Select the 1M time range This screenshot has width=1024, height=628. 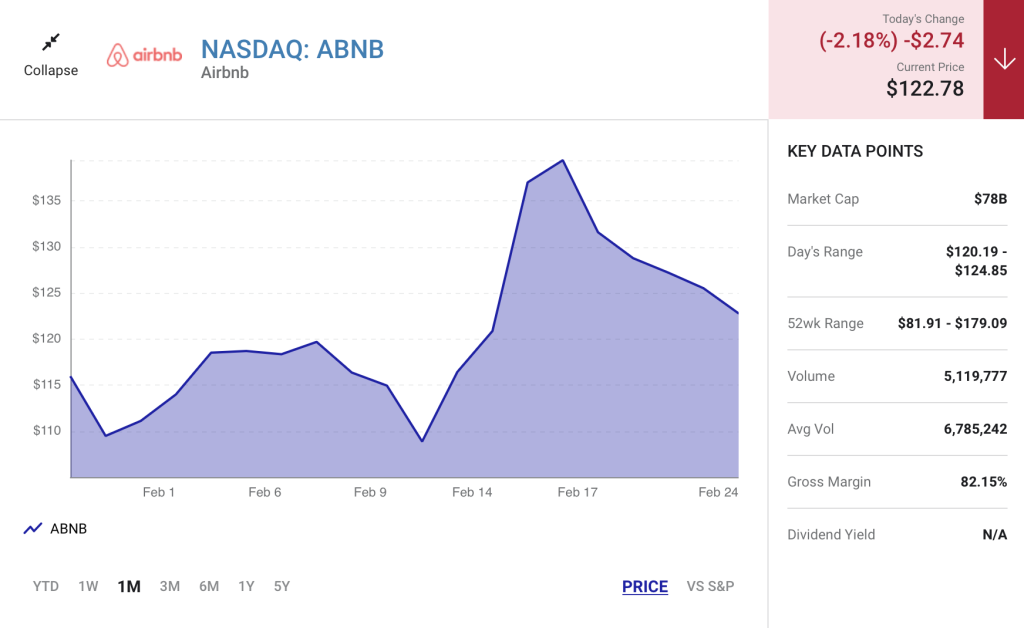pyautogui.click(x=129, y=586)
